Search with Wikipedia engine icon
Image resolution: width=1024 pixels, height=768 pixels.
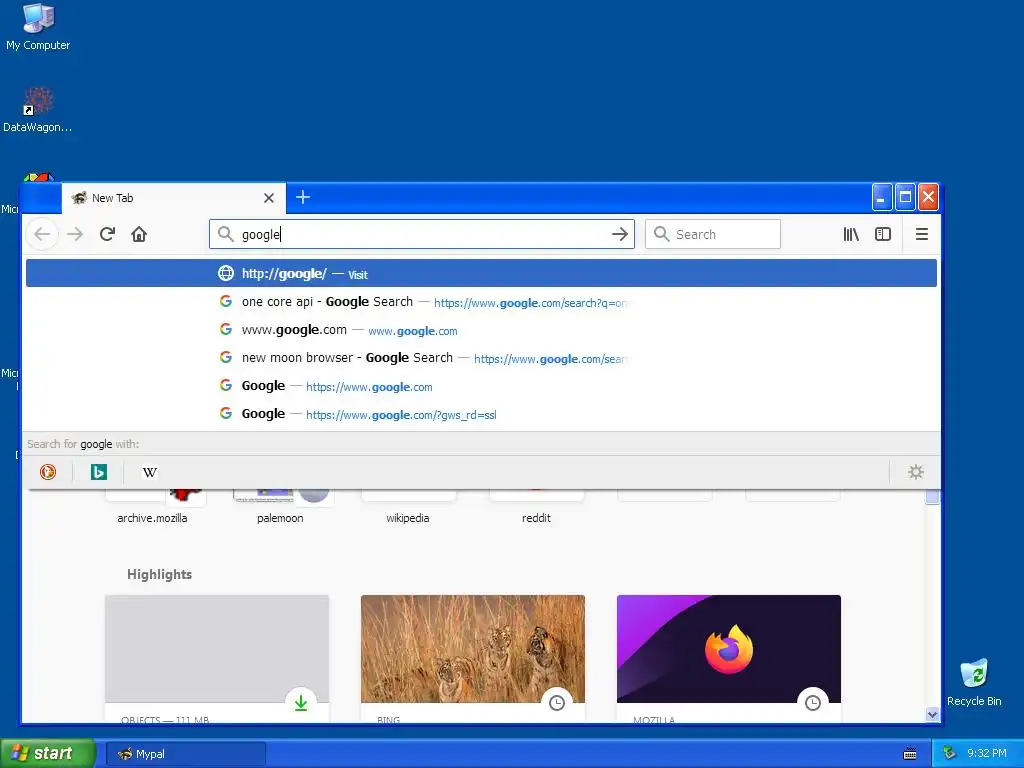click(x=150, y=472)
